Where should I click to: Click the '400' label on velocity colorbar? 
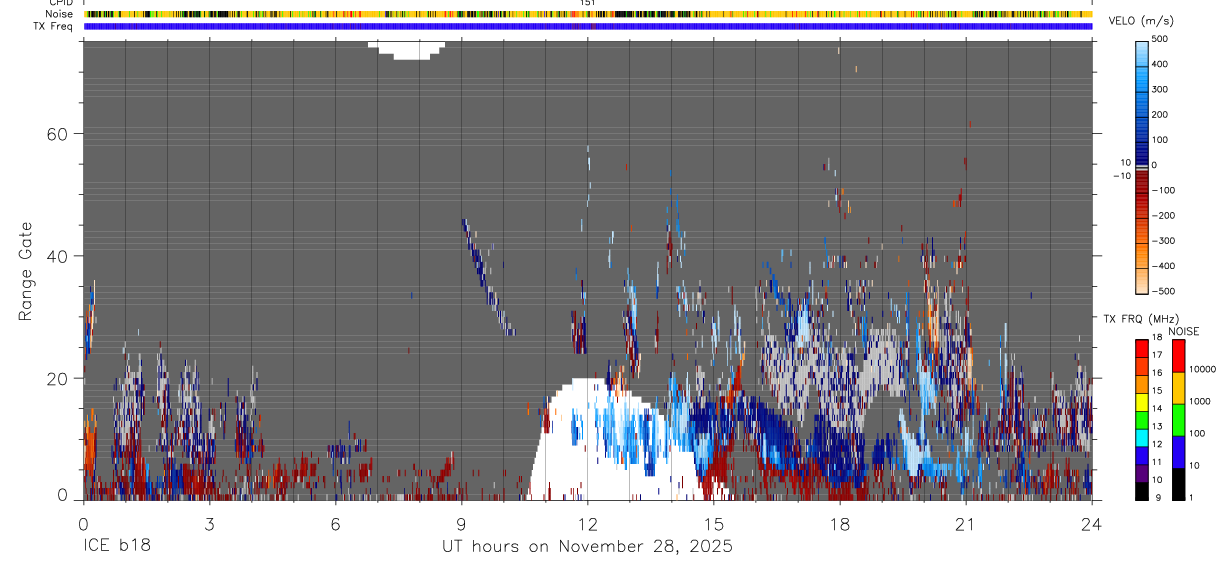[1160, 64]
